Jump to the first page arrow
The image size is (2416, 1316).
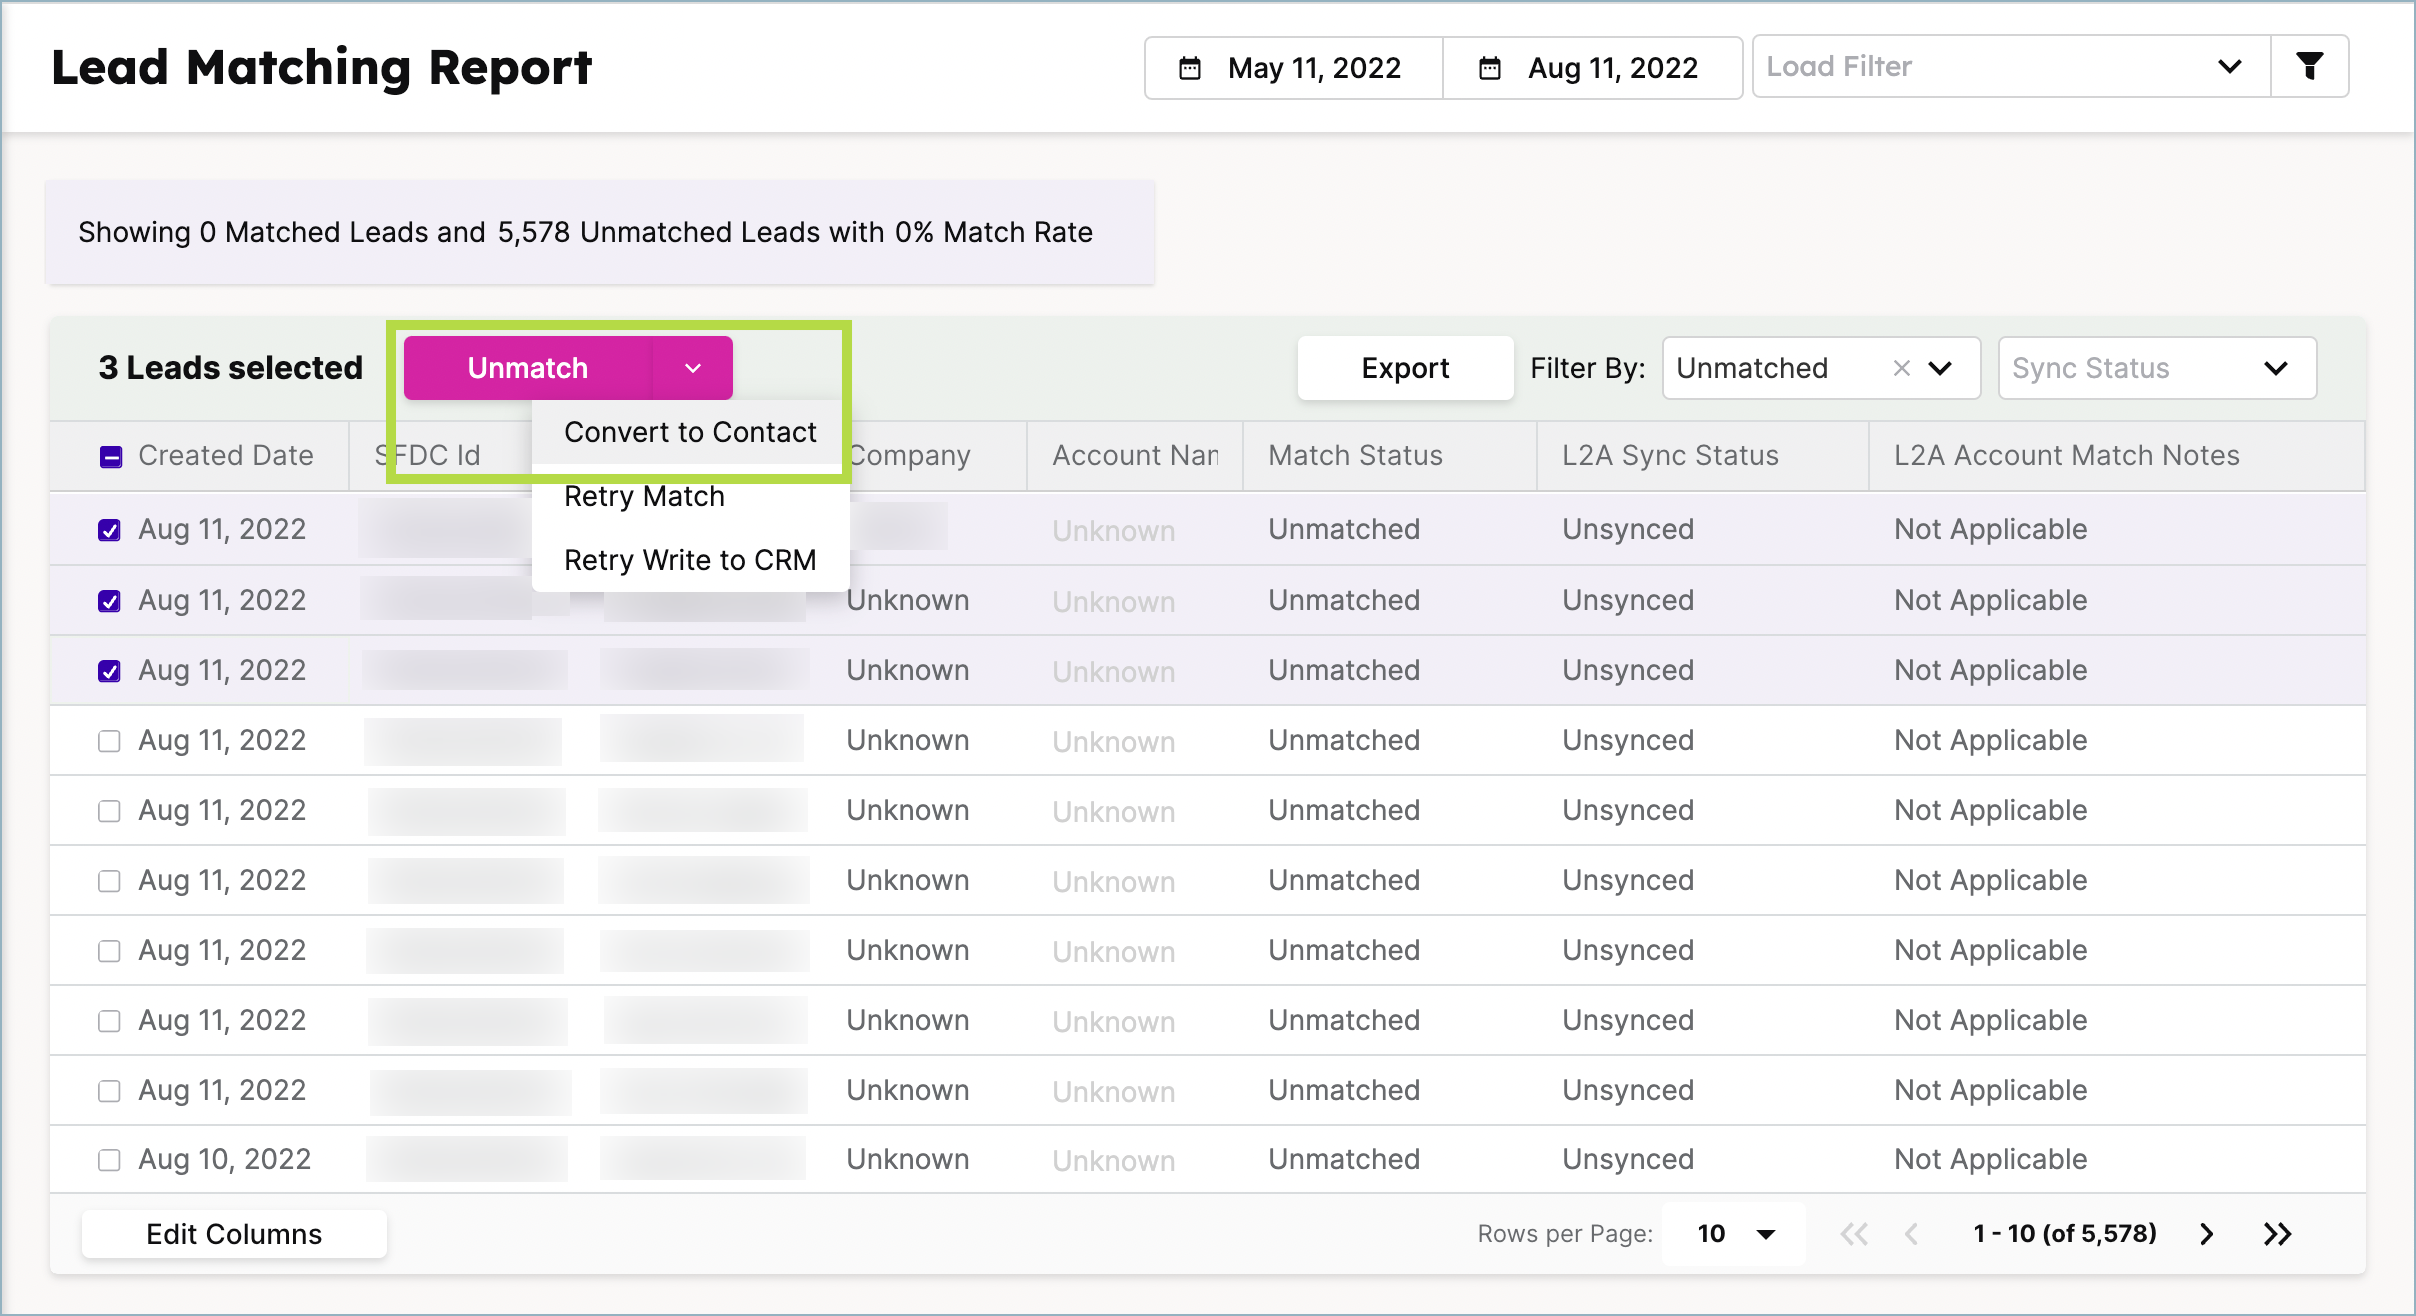(x=1854, y=1234)
